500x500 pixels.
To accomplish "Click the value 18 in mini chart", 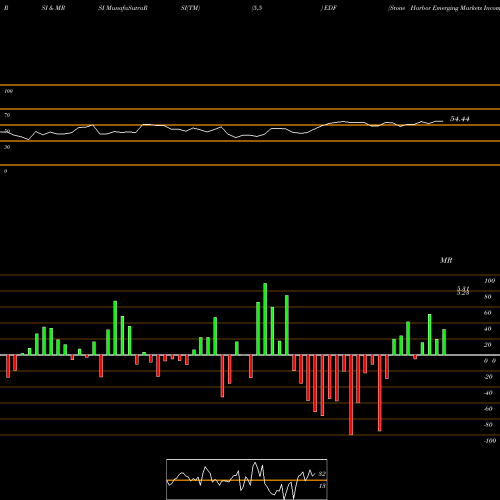I will click(x=322, y=486).
